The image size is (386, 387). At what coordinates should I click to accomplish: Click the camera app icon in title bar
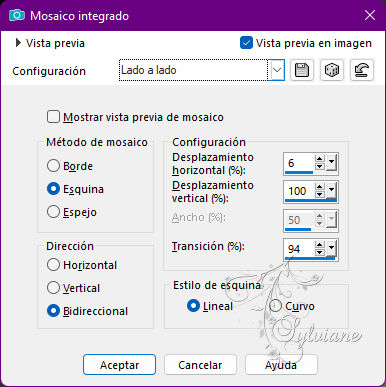17,15
